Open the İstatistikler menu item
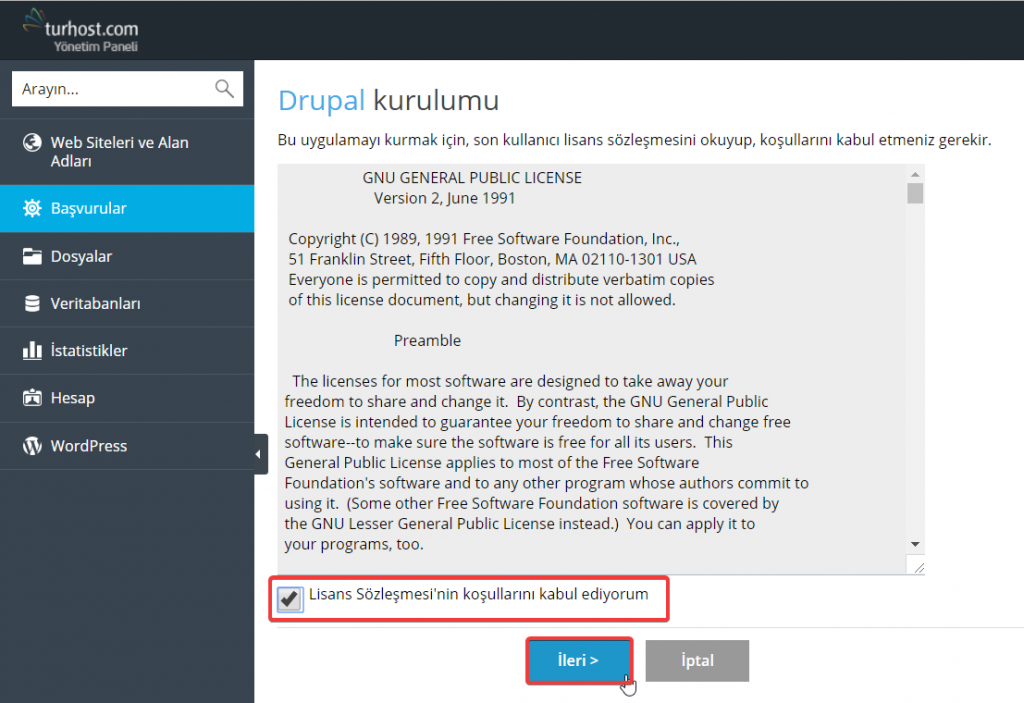The height and width of the screenshot is (703, 1024). click(x=89, y=351)
